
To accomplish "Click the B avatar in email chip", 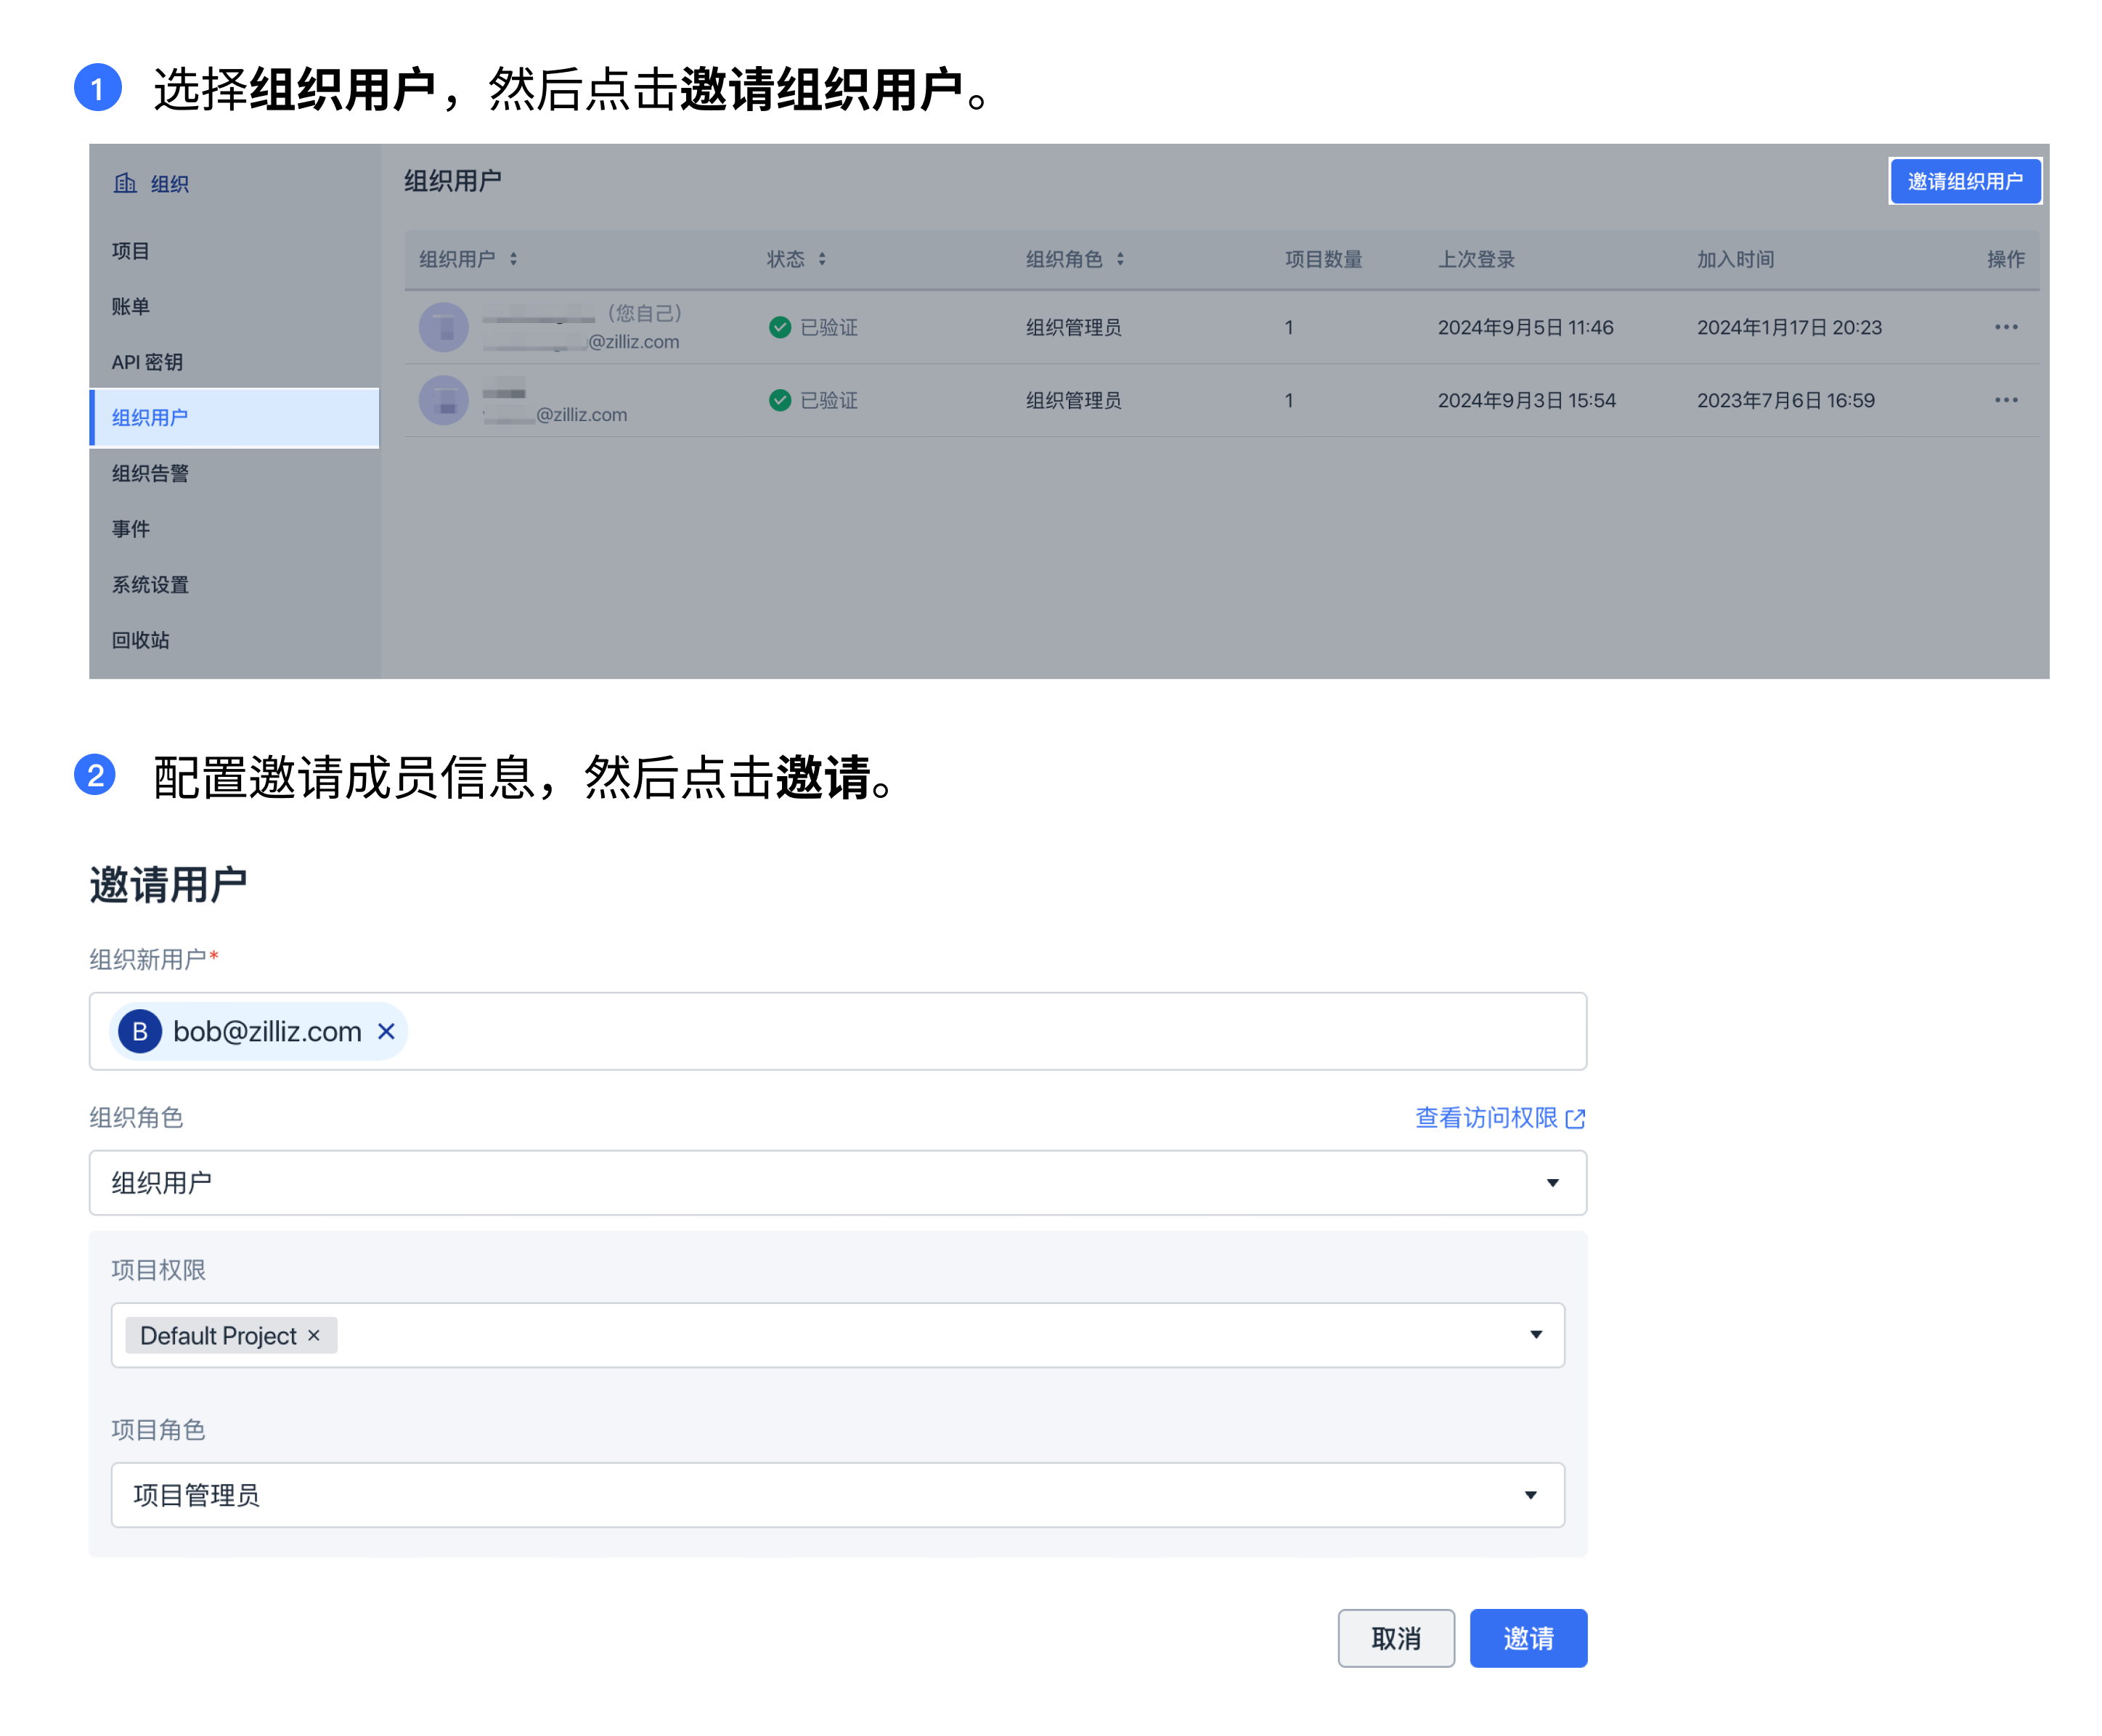I will point(140,1031).
